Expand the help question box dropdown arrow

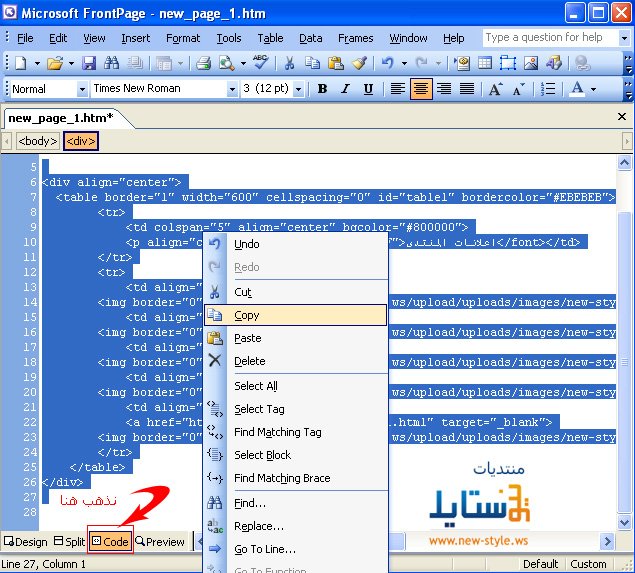pyautogui.click(x=624, y=38)
